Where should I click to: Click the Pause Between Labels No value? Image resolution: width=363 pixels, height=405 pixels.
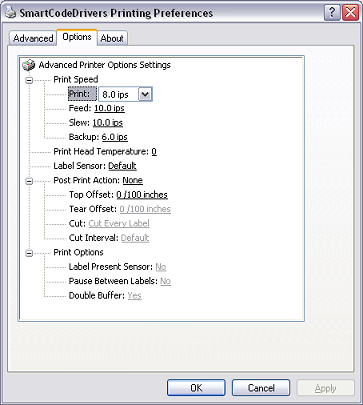tap(165, 281)
